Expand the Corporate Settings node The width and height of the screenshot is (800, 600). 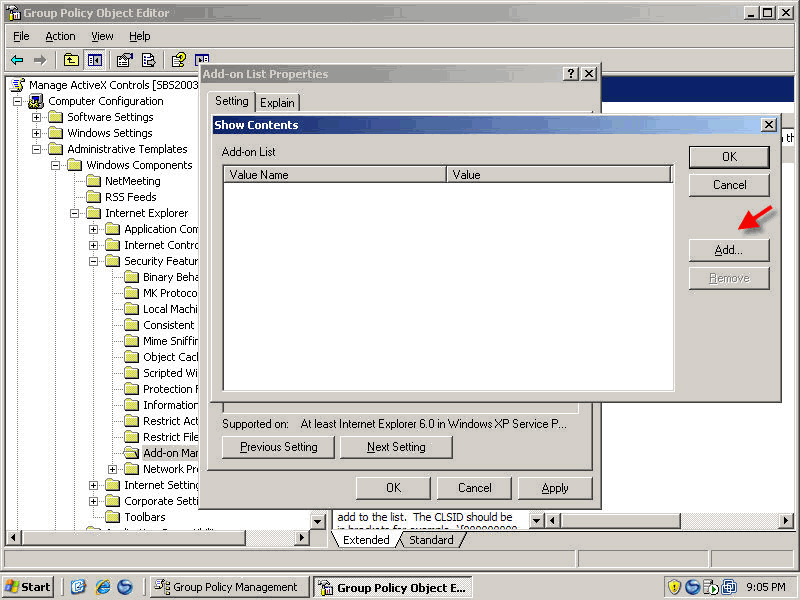pos(93,502)
